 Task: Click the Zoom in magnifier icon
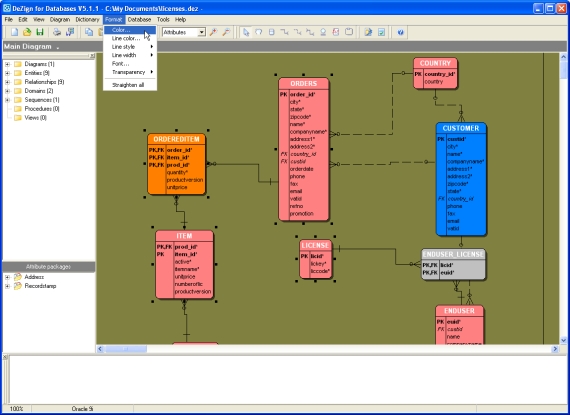(213, 32)
